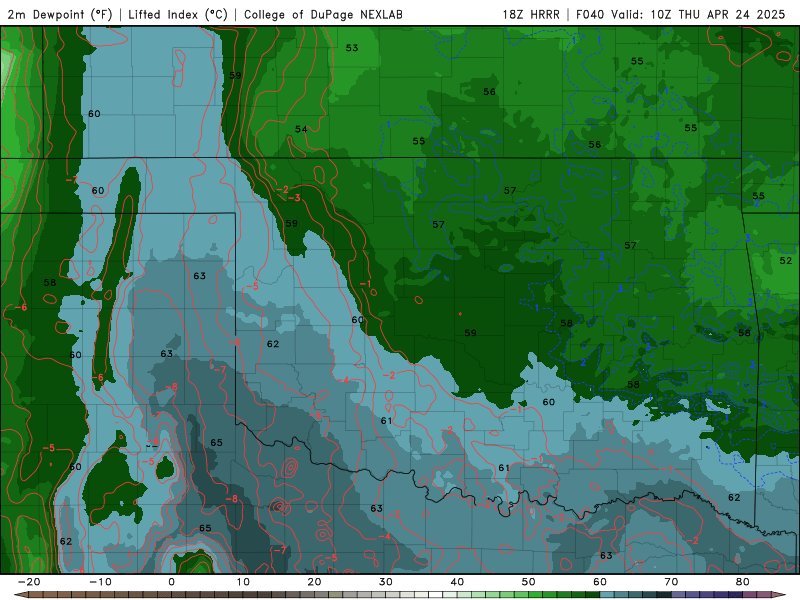Image resolution: width=800 pixels, height=600 pixels.
Task: Click the 30 label on the color scale
Action: coord(386,582)
